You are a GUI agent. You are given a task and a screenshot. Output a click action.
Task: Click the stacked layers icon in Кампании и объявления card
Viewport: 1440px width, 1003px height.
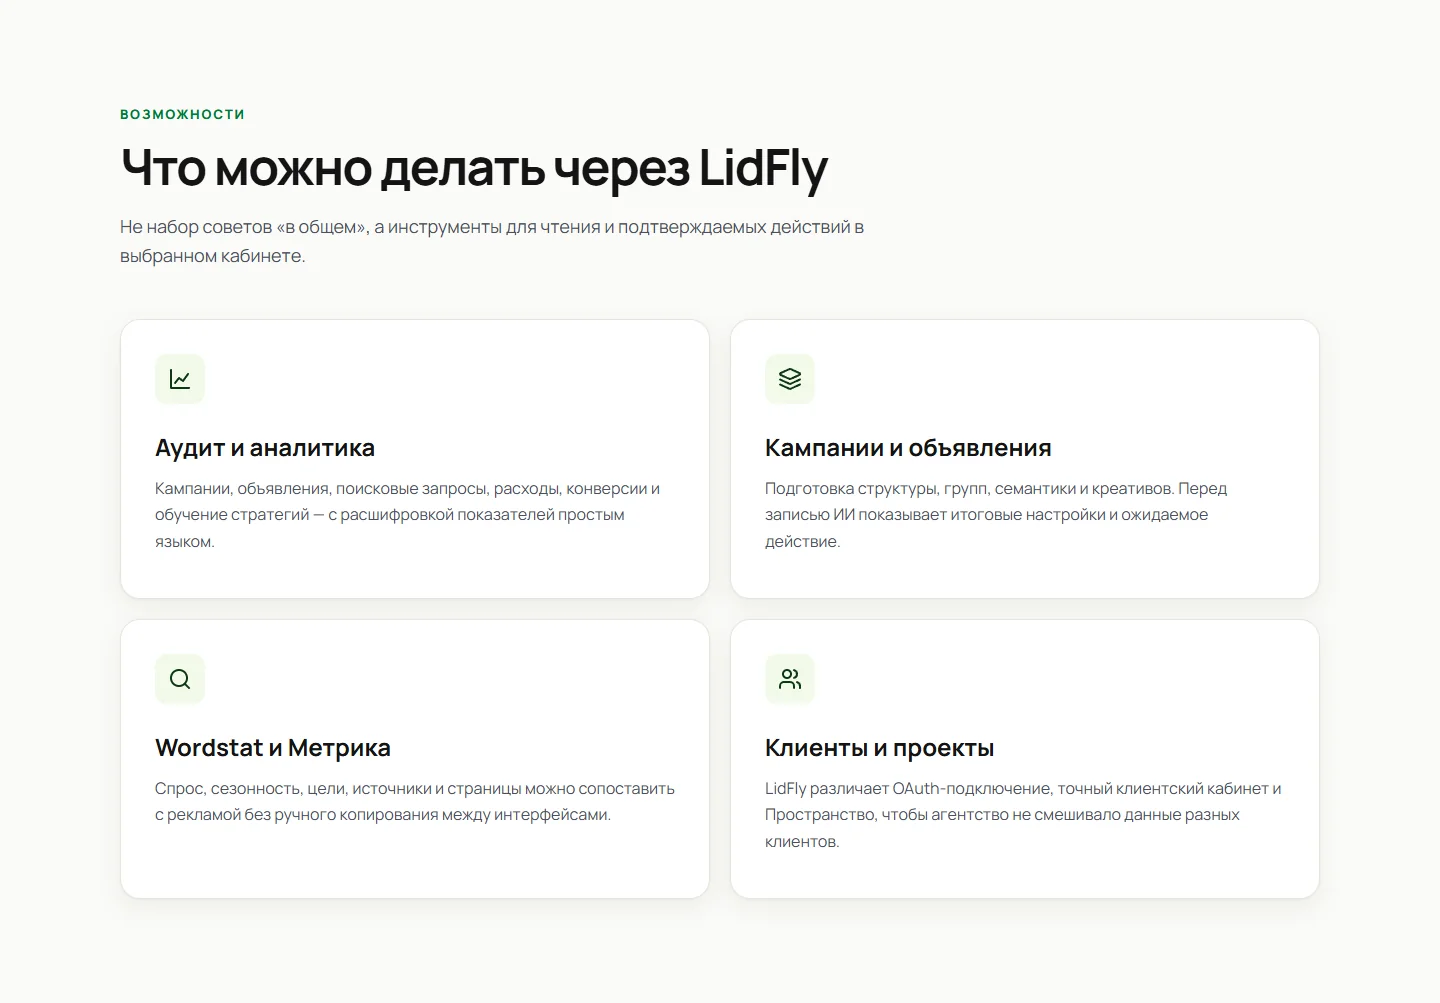tap(790, 379)
